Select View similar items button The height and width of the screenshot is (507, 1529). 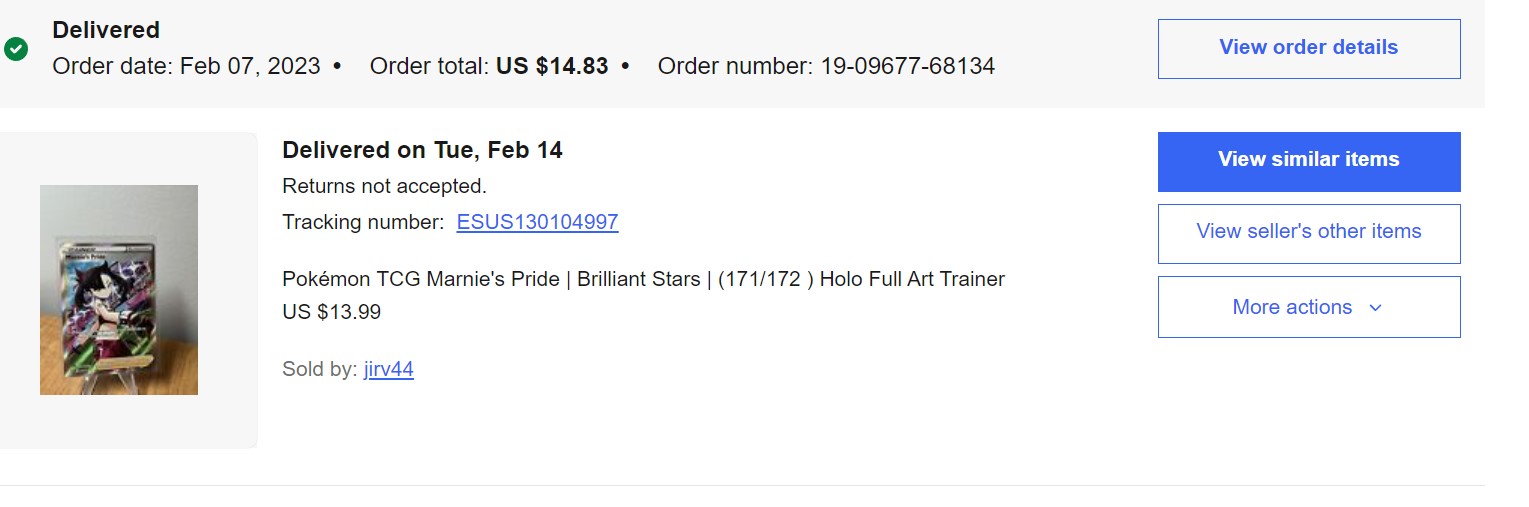click(x=1309, y=161)
